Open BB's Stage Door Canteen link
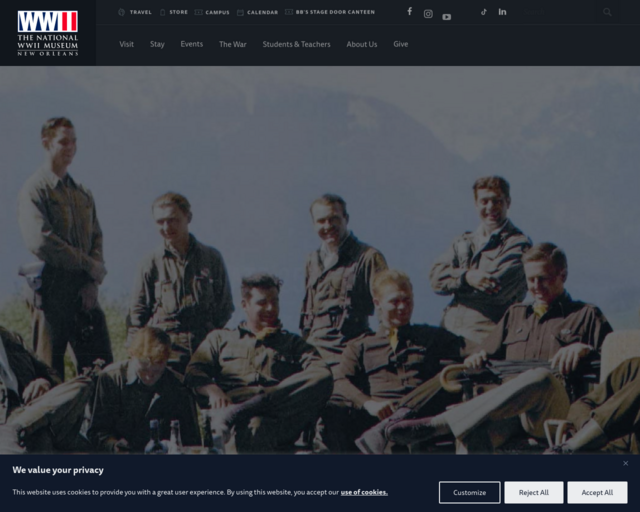Screen dimensions: 640x512 [330, 12]
